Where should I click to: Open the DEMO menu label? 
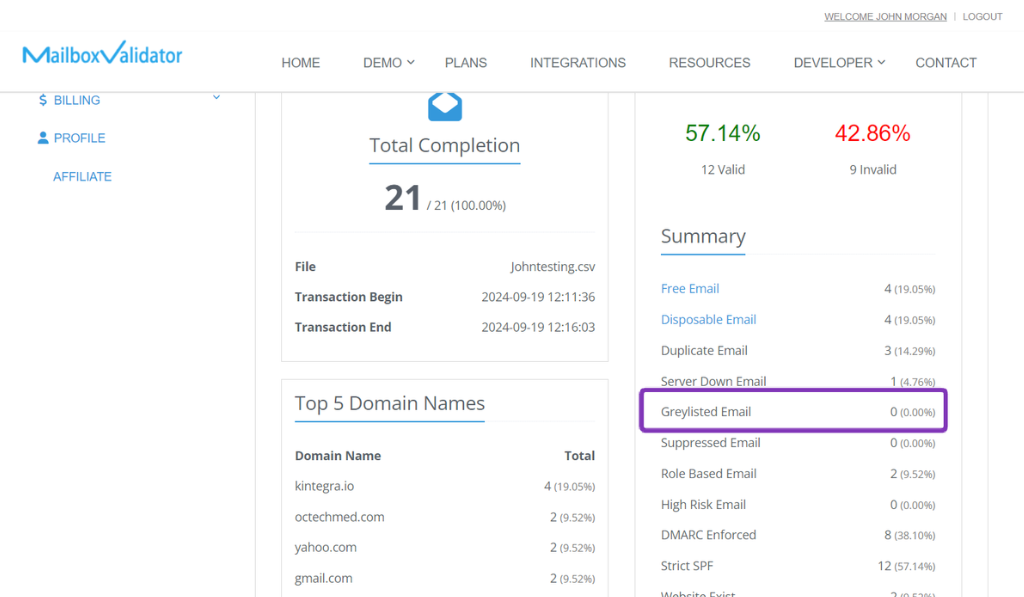[x=383, y=63]
